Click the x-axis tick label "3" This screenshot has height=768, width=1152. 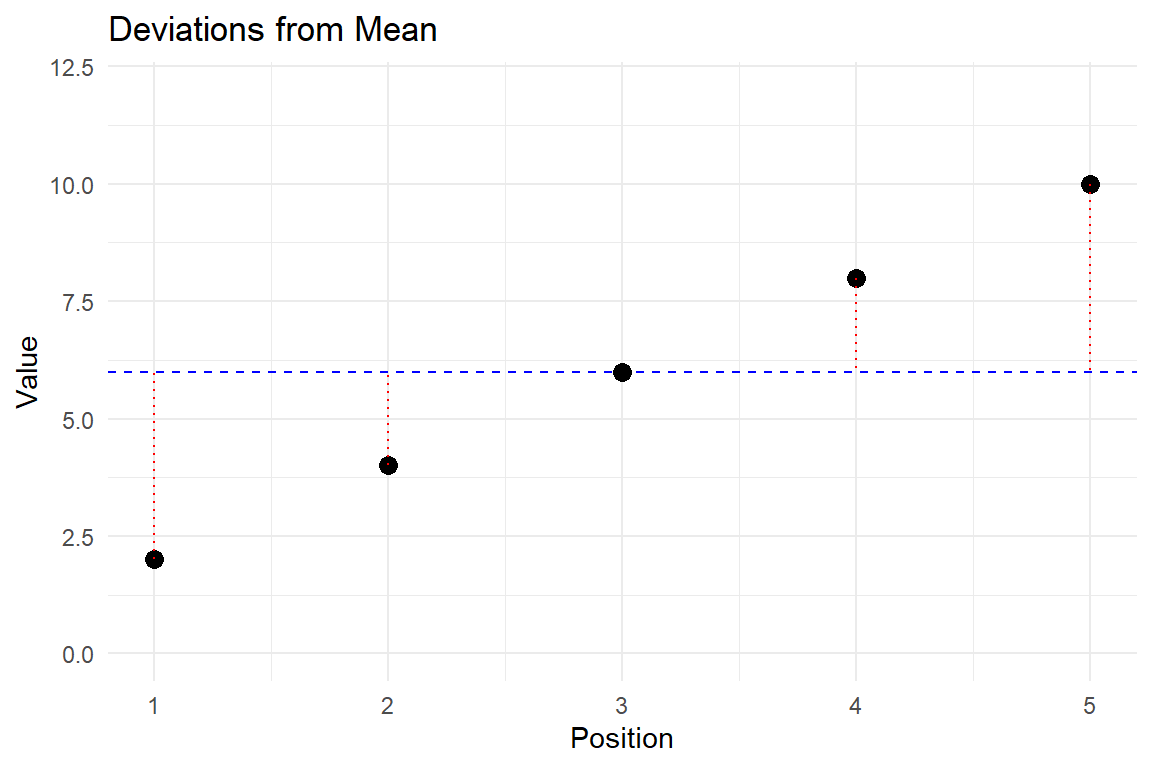(622, 705)
